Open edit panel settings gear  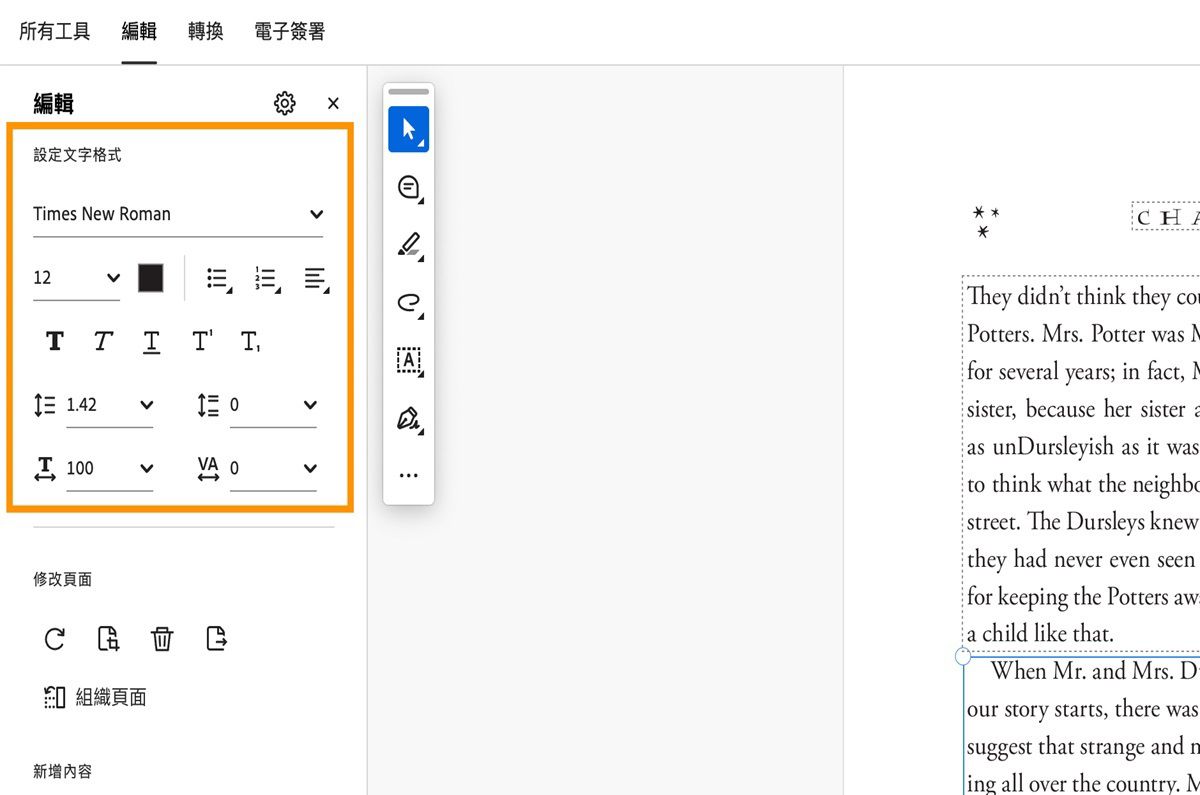[x=285, y=103]
